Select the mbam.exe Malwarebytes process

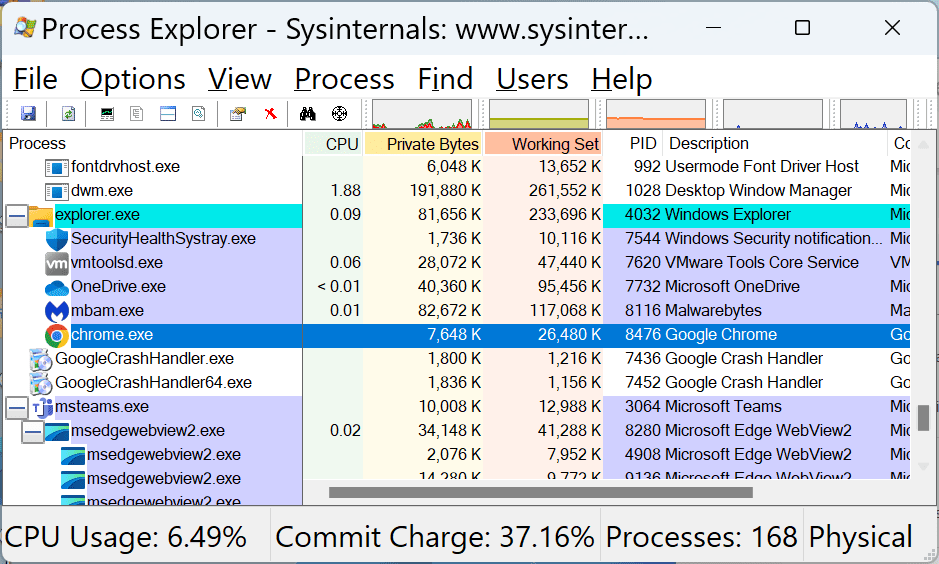point(107,311)
